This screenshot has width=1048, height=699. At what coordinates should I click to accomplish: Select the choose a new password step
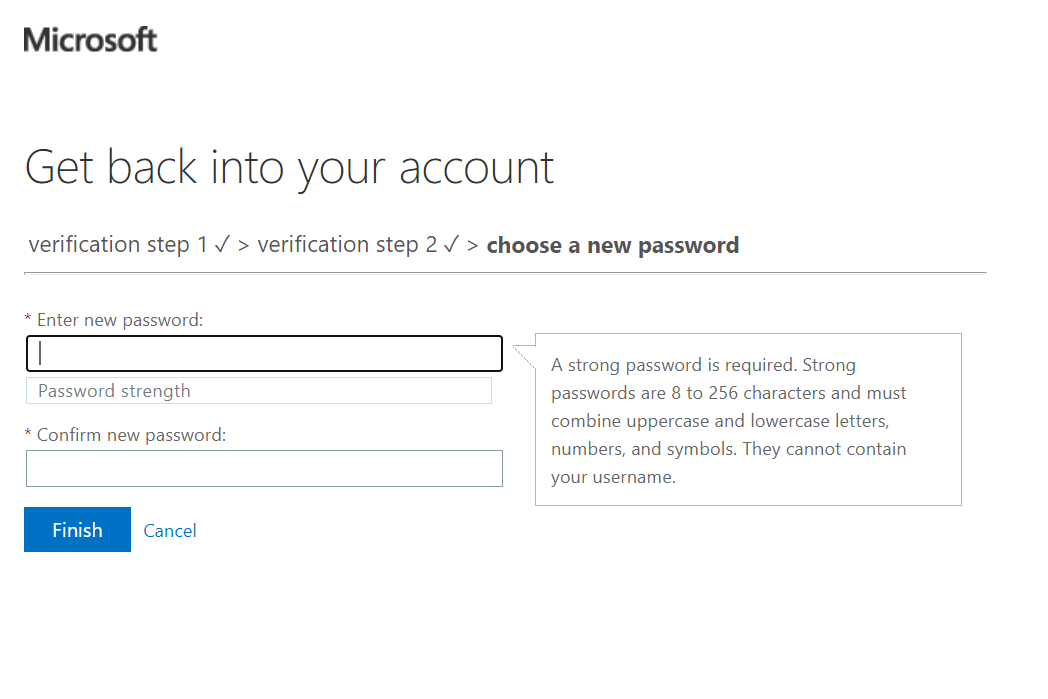click(x=613, y=244)
